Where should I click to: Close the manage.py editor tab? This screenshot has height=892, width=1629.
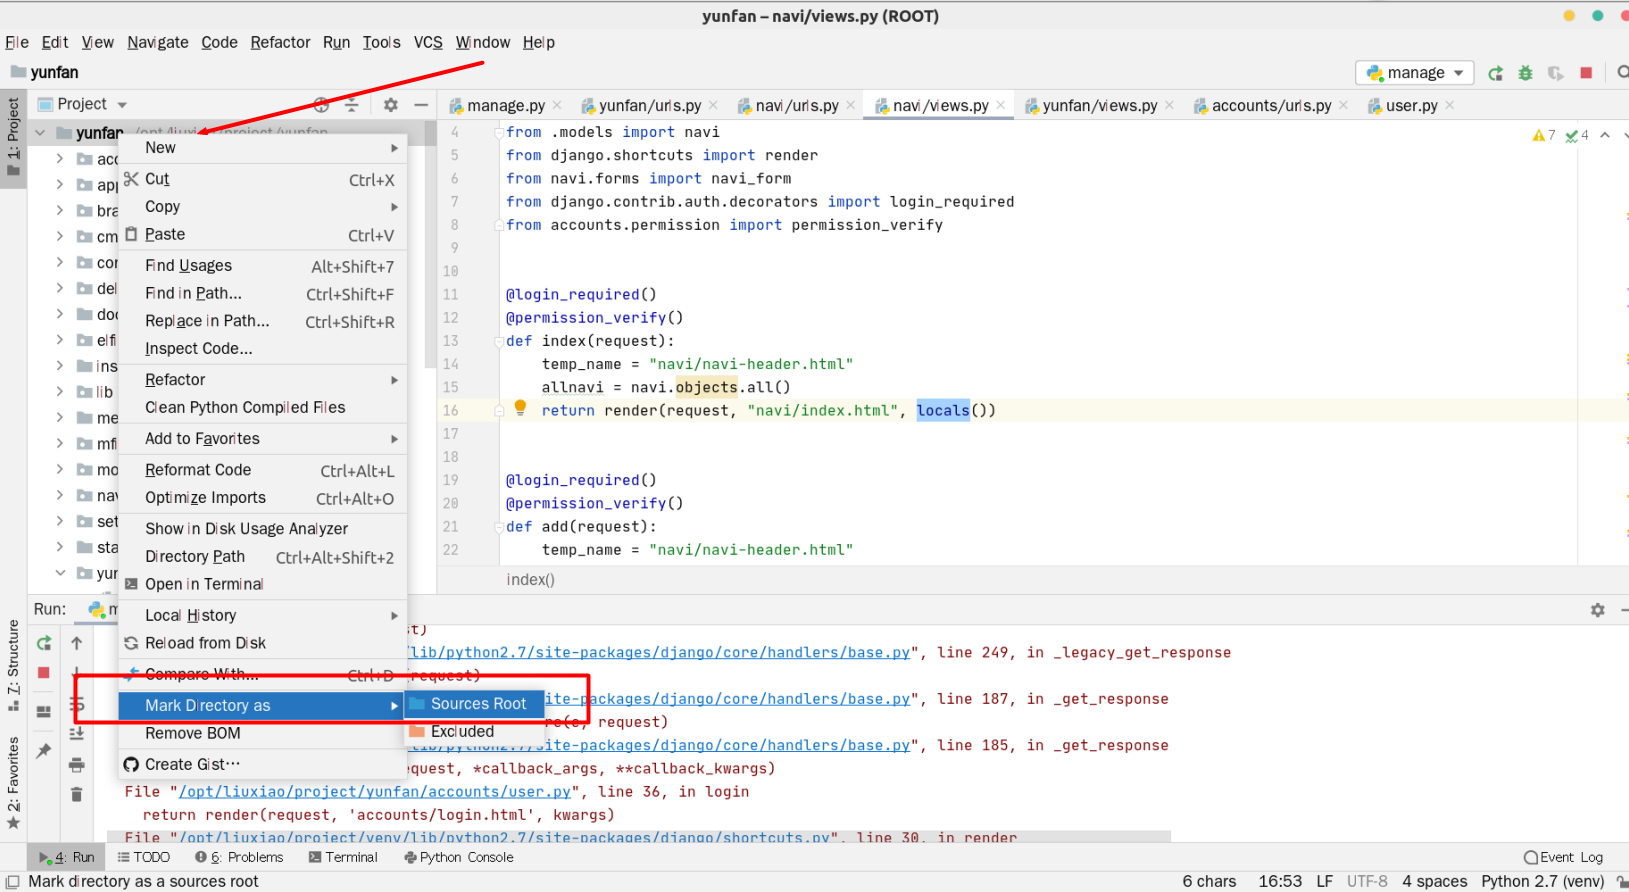(557, 105)
